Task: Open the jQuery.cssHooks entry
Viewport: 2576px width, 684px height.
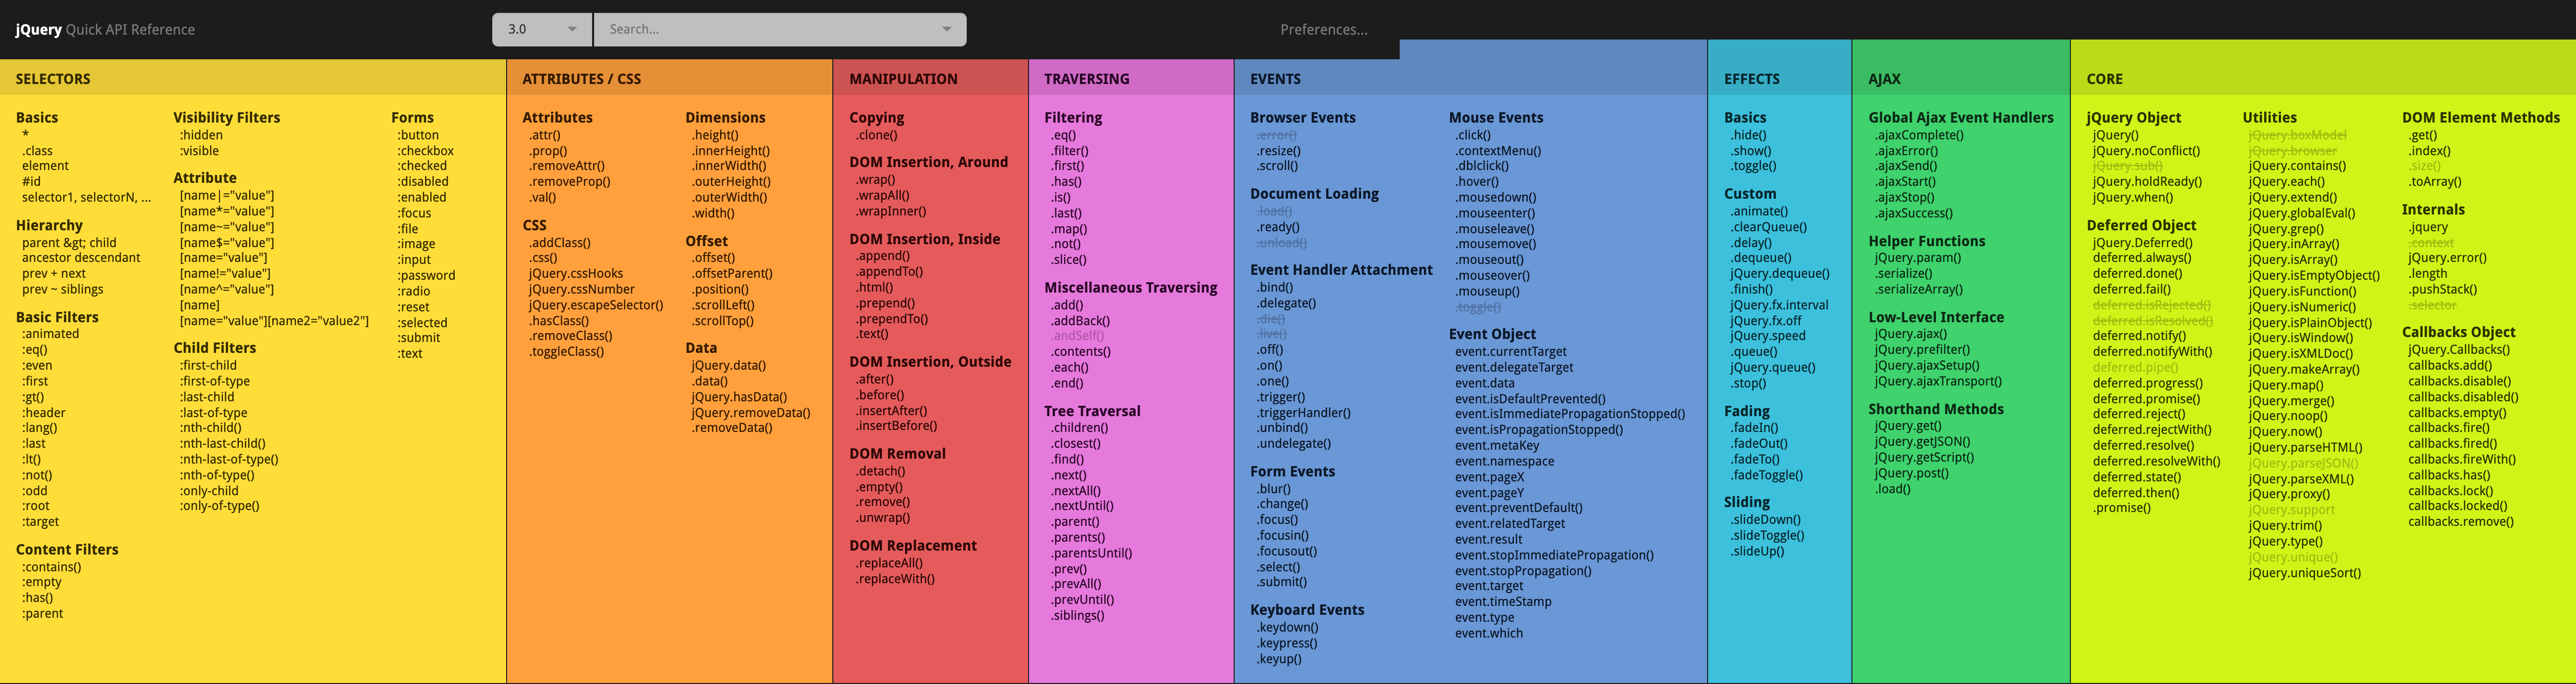Action: (x=575, y=274)
